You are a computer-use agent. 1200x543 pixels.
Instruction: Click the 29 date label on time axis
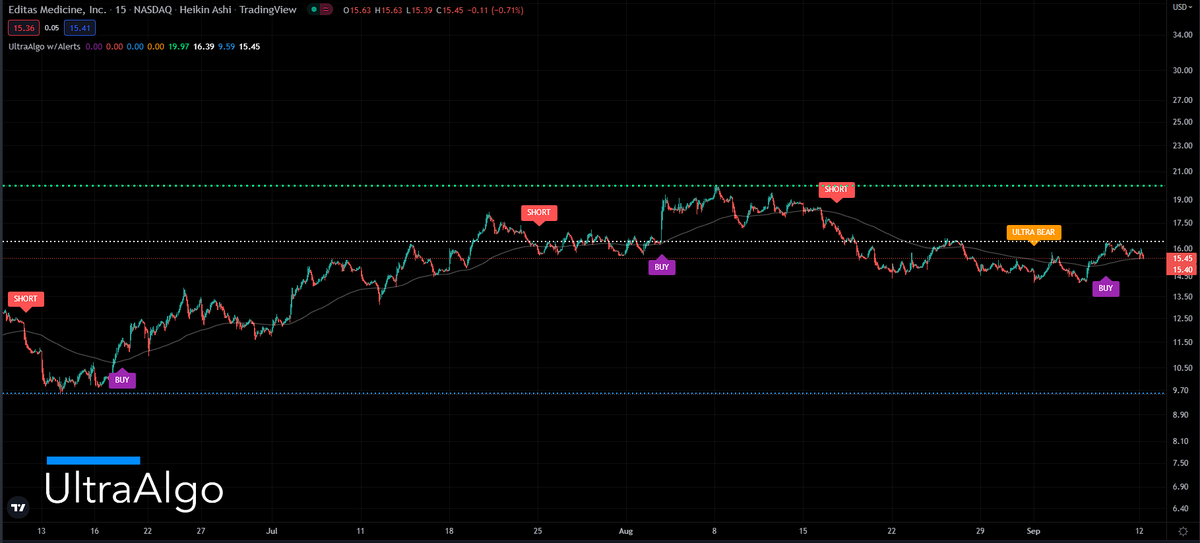pos(981,531)
